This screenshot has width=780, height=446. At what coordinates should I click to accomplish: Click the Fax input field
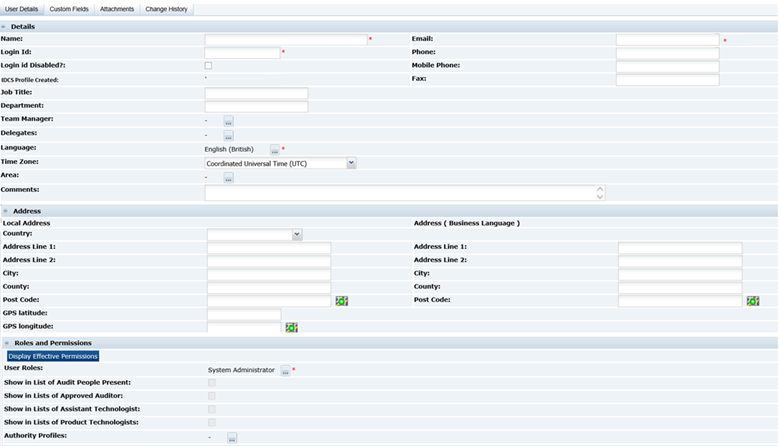click(x=668, y=80)
